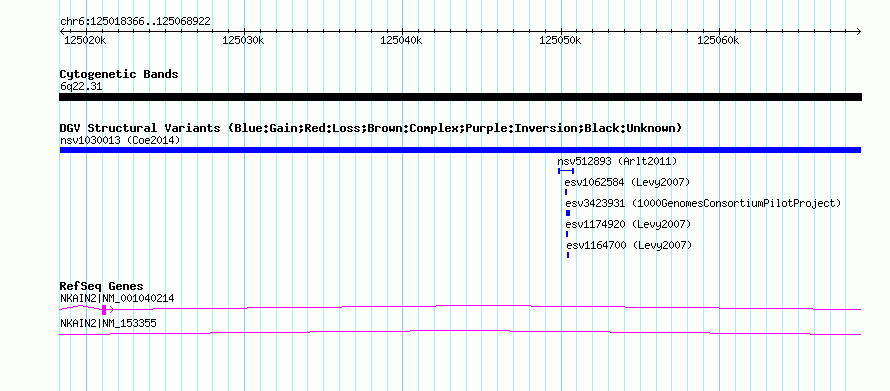This screenshot has width=890, height=391.
Task: Click the esv1062584 blue variant marker
Action: [x=566, y=192]
